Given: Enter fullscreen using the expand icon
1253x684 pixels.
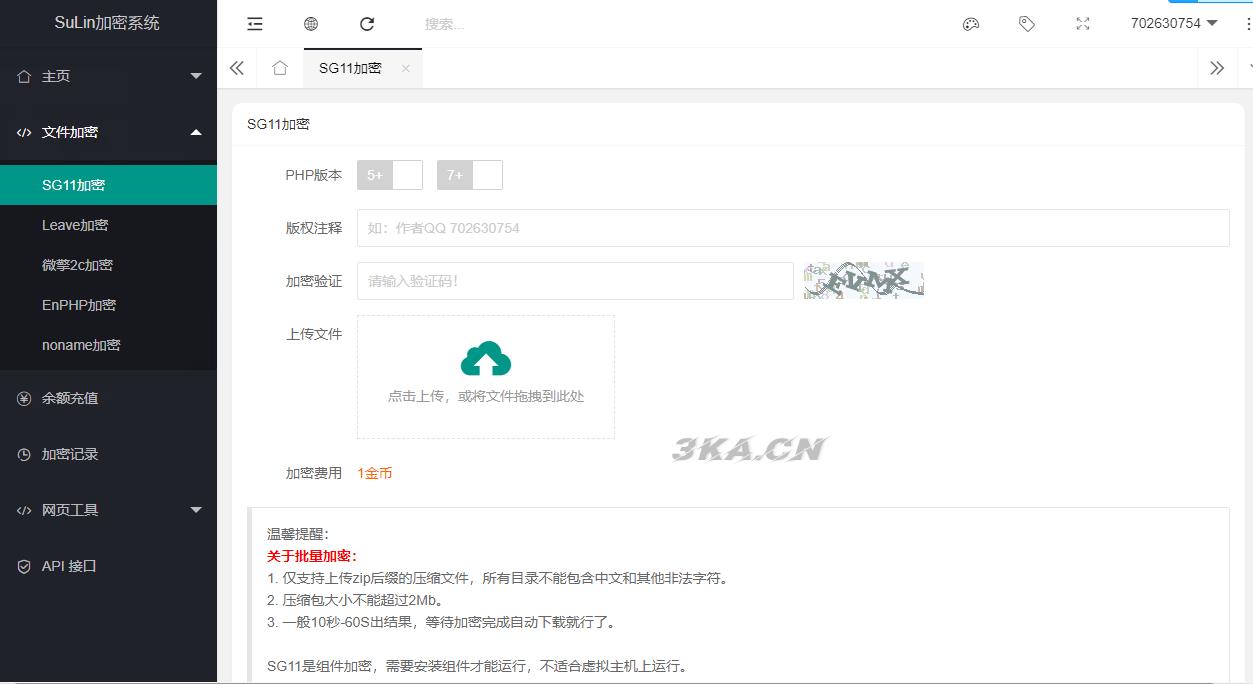Looking at the screenshot, I should (1082, 24).
